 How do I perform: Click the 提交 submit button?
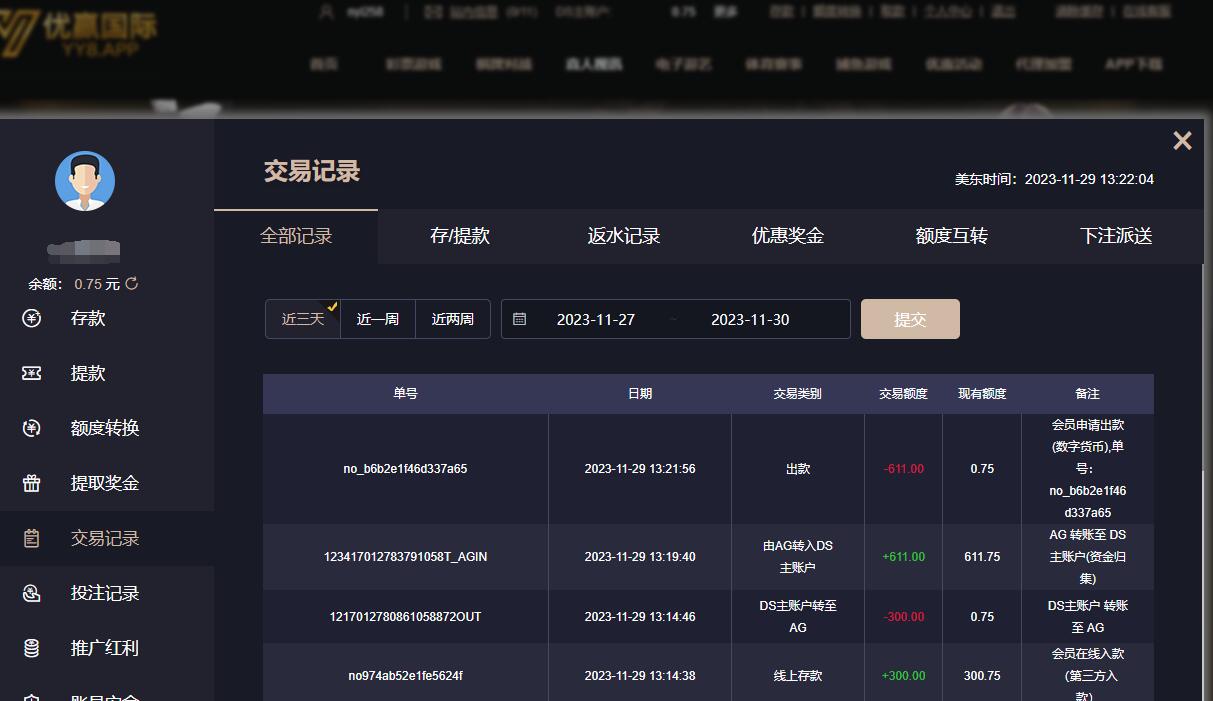point(910,319)
